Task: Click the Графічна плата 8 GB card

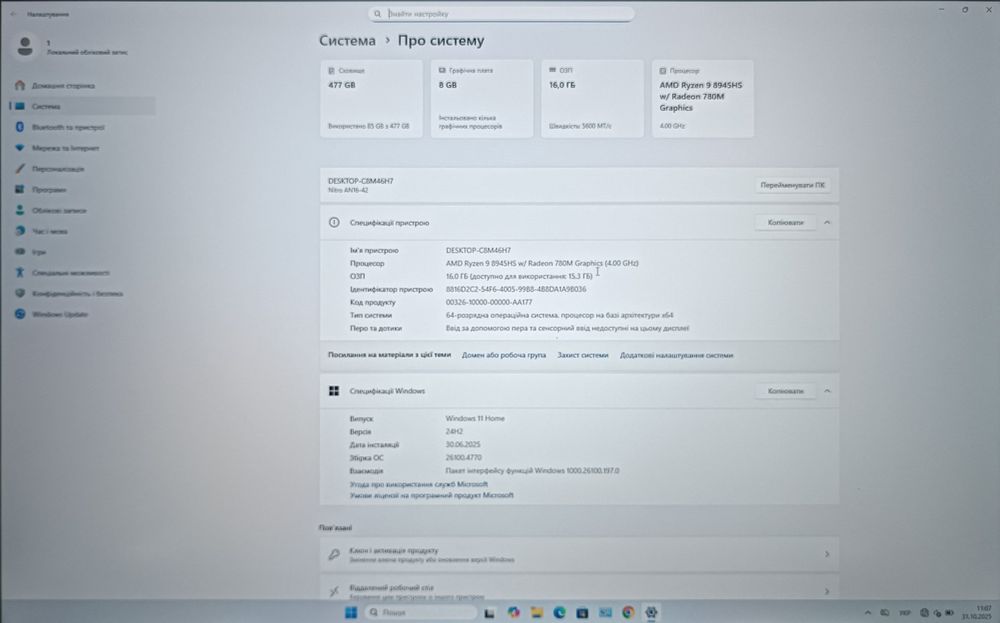Action: tap(482, 99)
